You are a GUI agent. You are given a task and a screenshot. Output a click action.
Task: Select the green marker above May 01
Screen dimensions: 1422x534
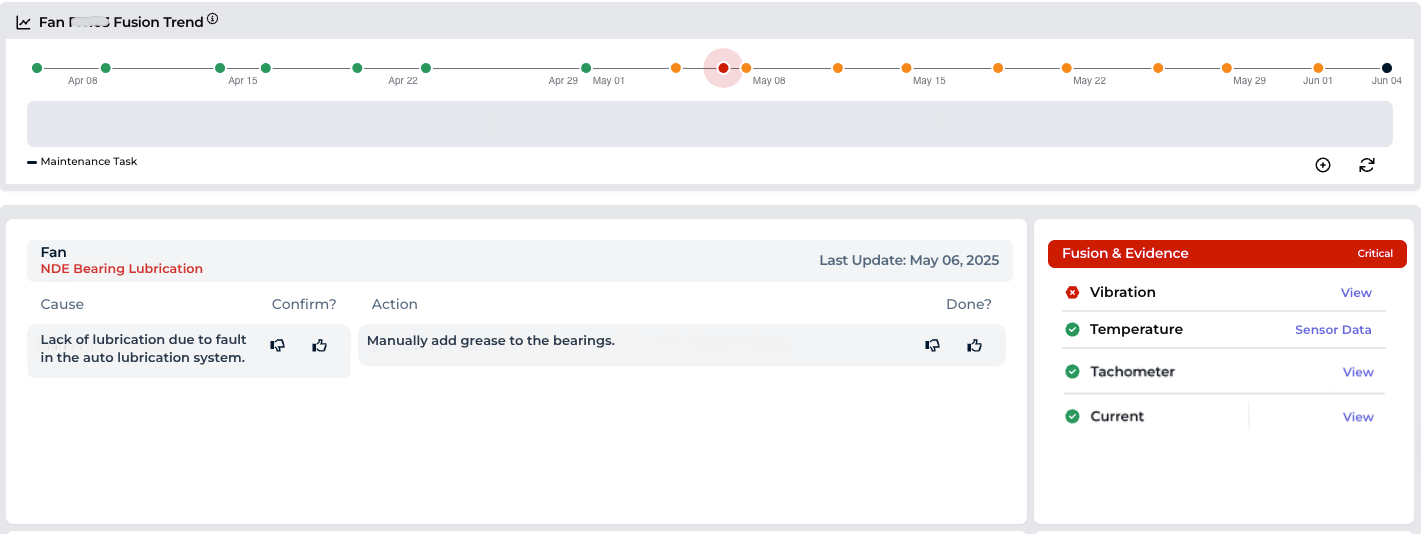click(586, 68)
